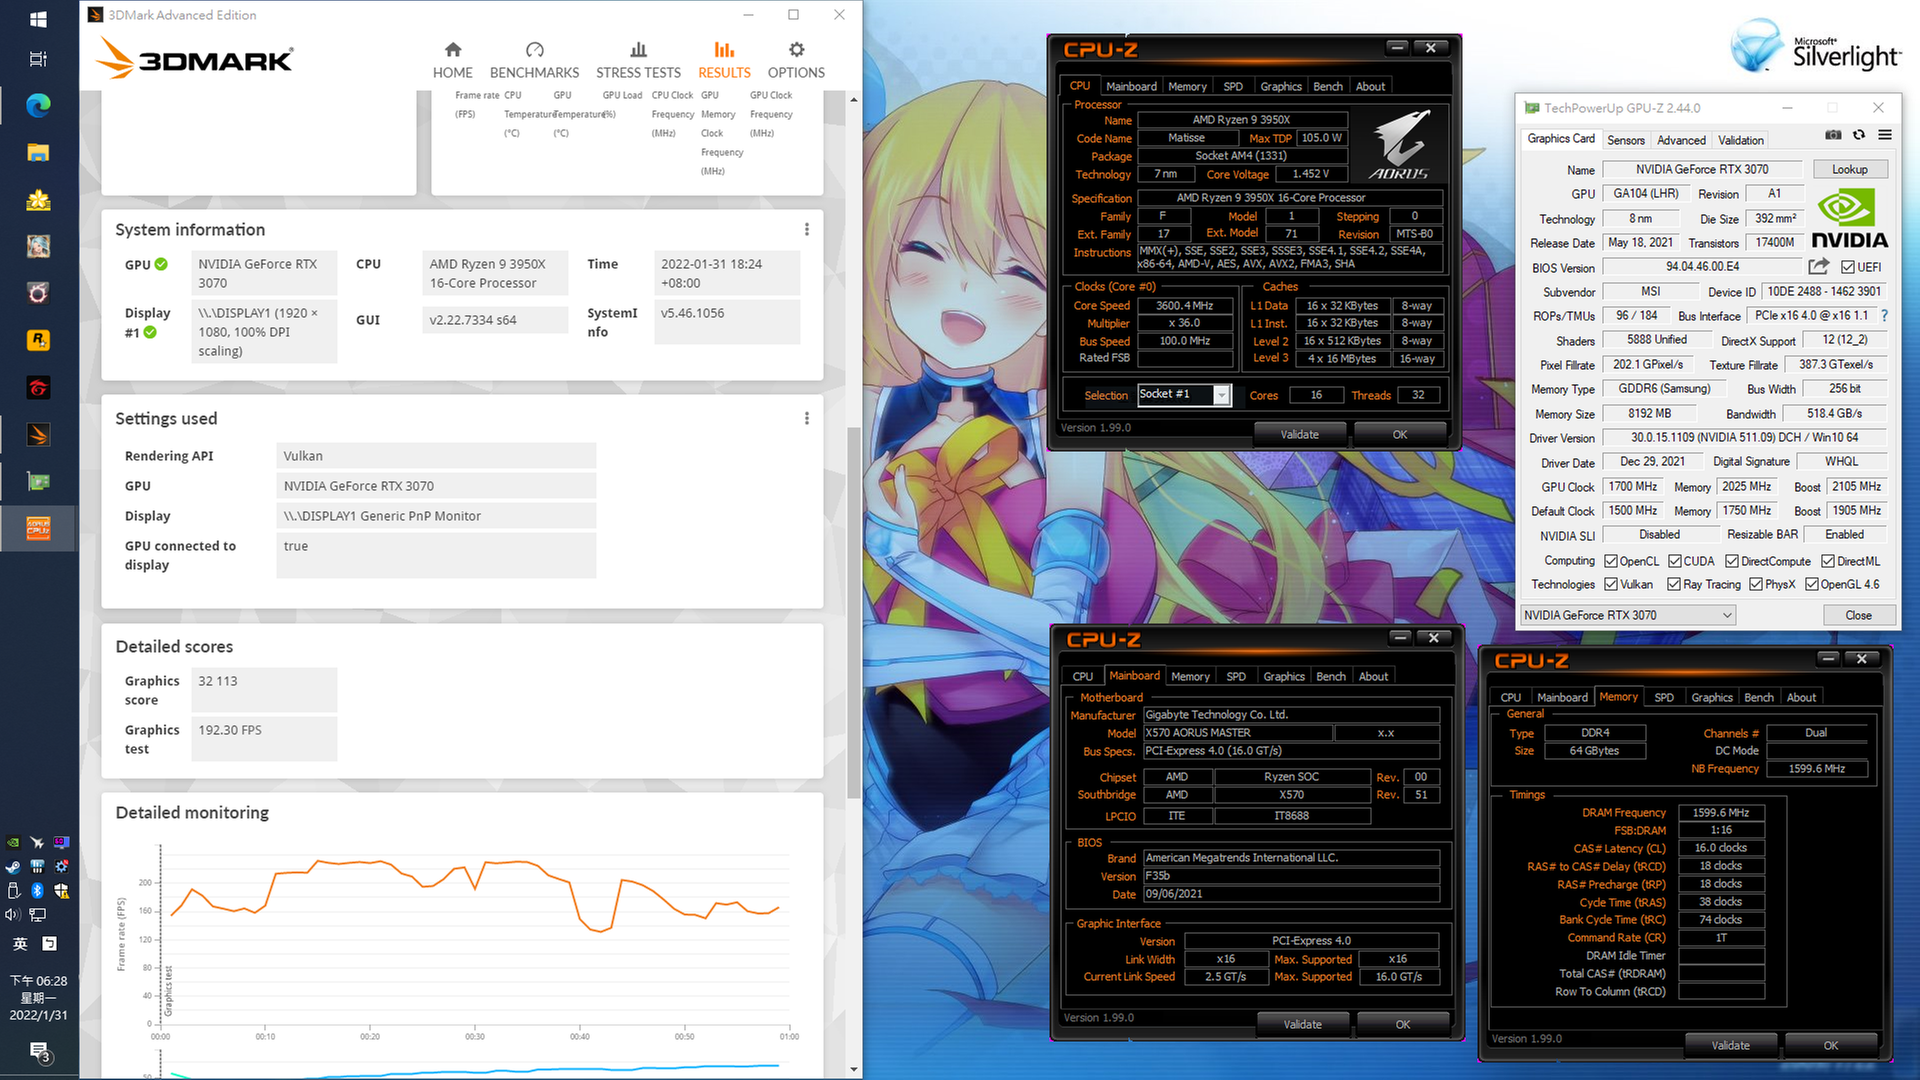Toggle the Vulkan checkbox in GPU-Z
The width and height of the screenshot is (1920, 1080).
coord(1611,584)
